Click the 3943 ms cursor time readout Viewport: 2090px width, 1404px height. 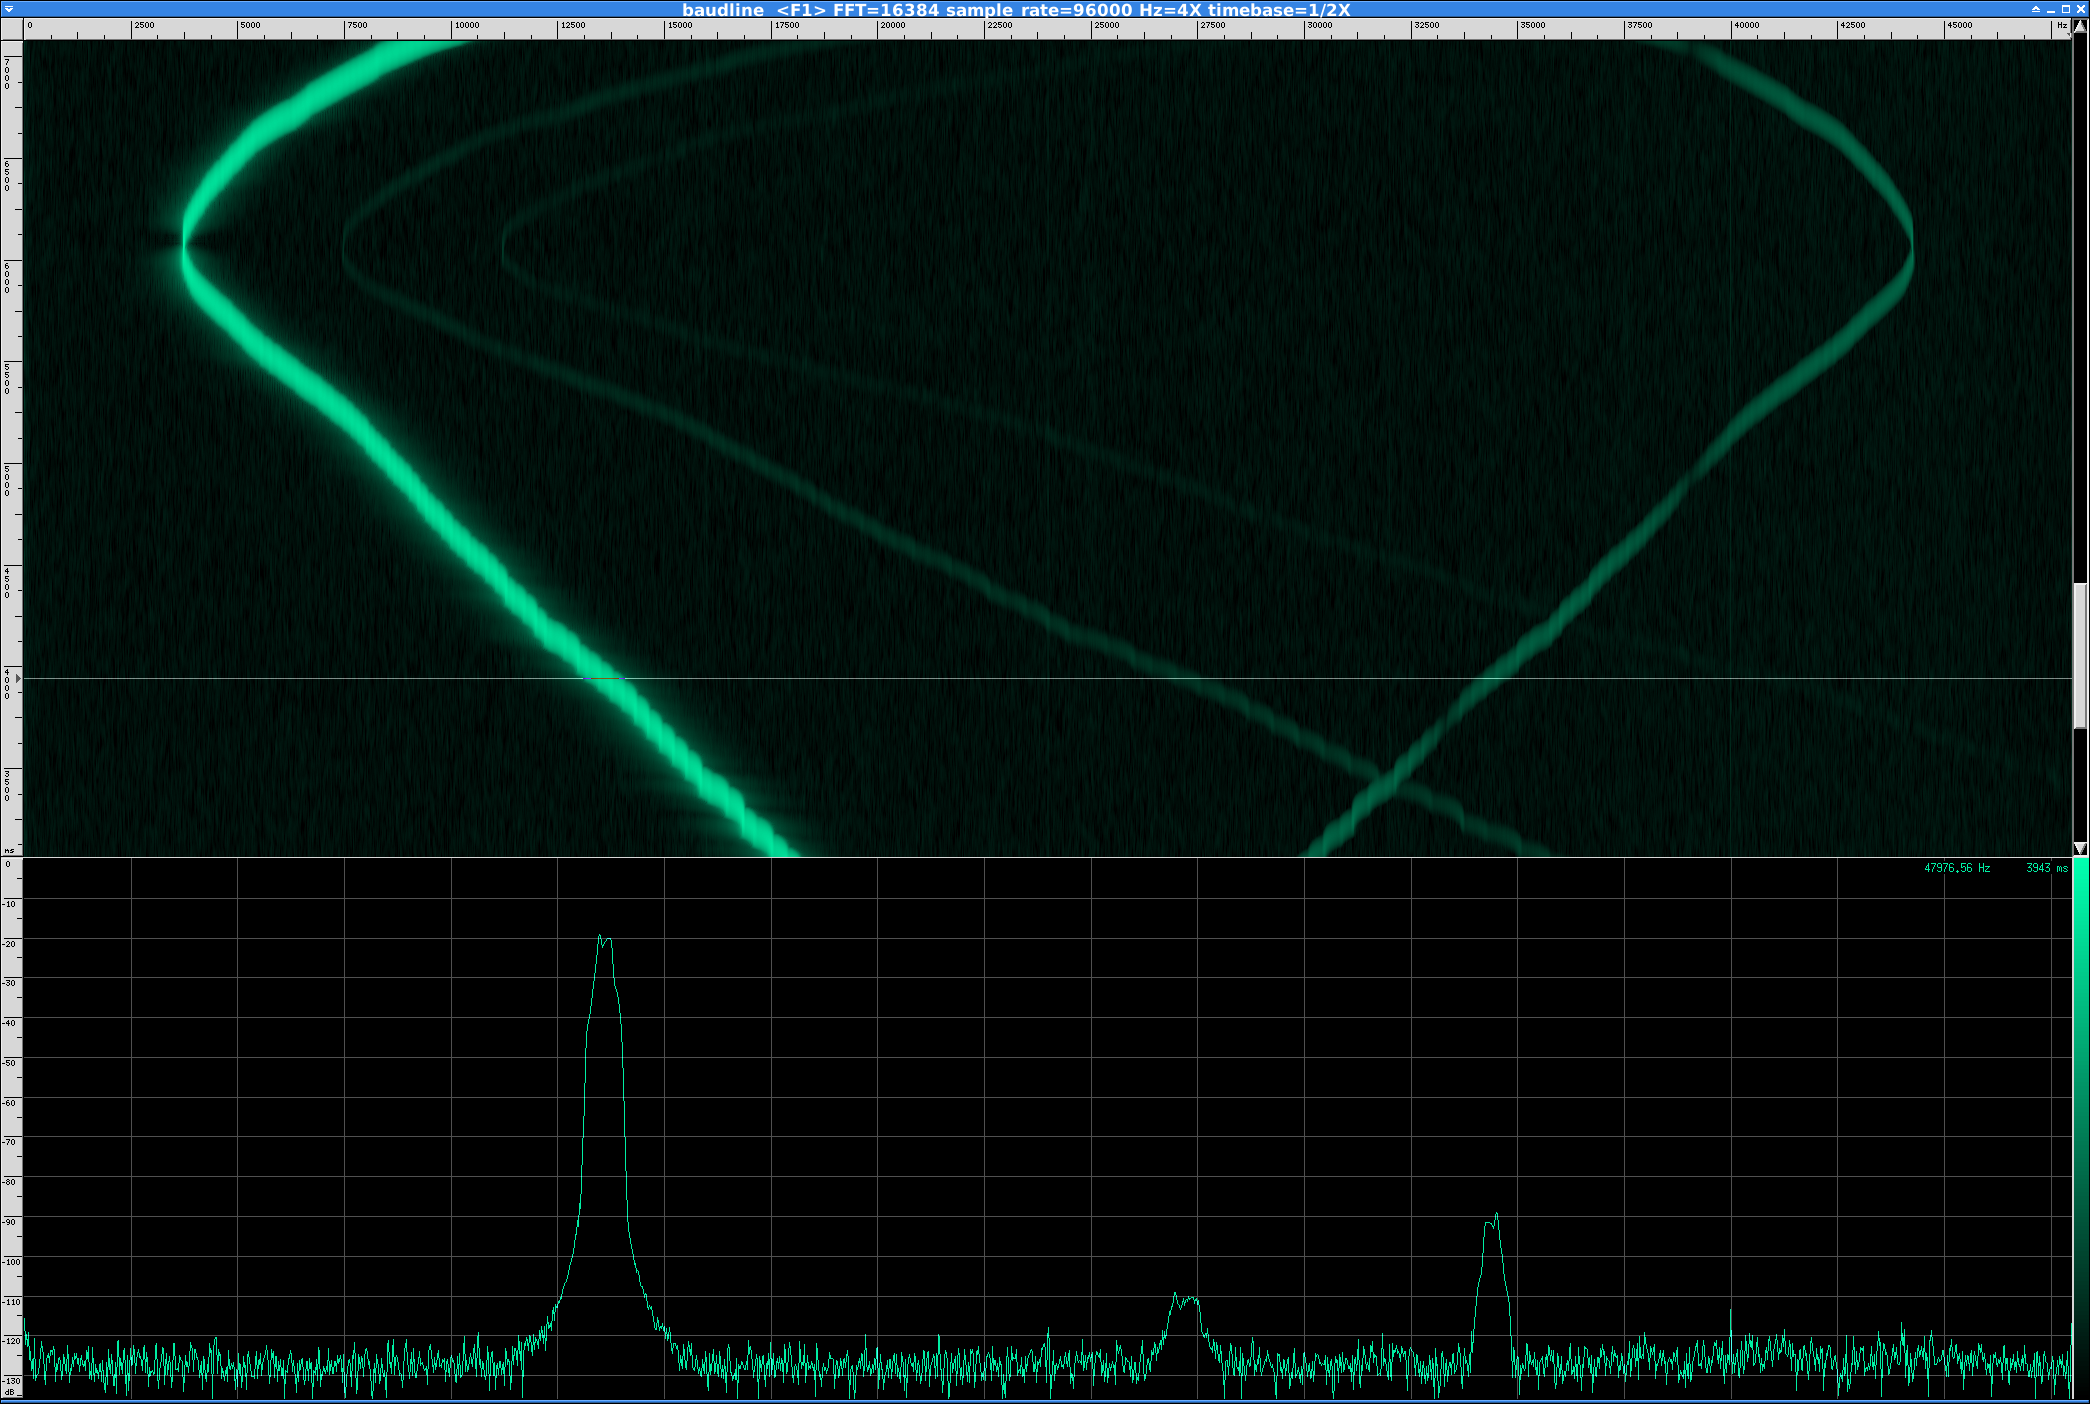pos(2045,868)
